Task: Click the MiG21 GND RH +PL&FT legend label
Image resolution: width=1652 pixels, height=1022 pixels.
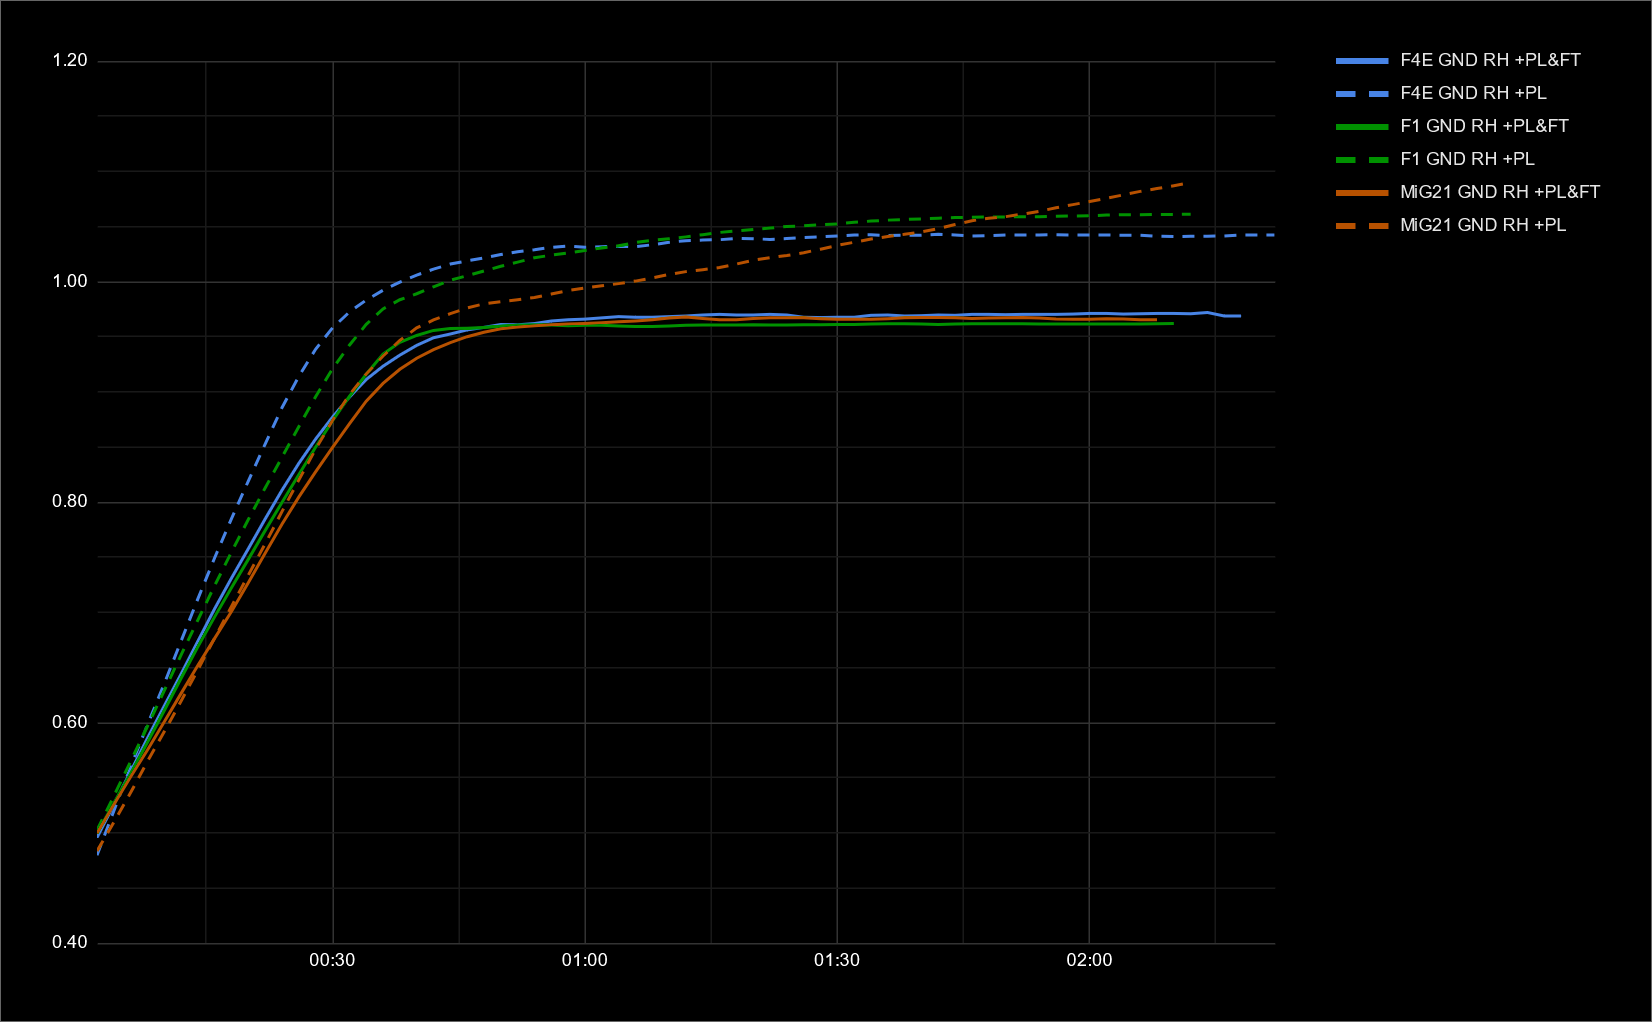Action: tap(1499, 192)
